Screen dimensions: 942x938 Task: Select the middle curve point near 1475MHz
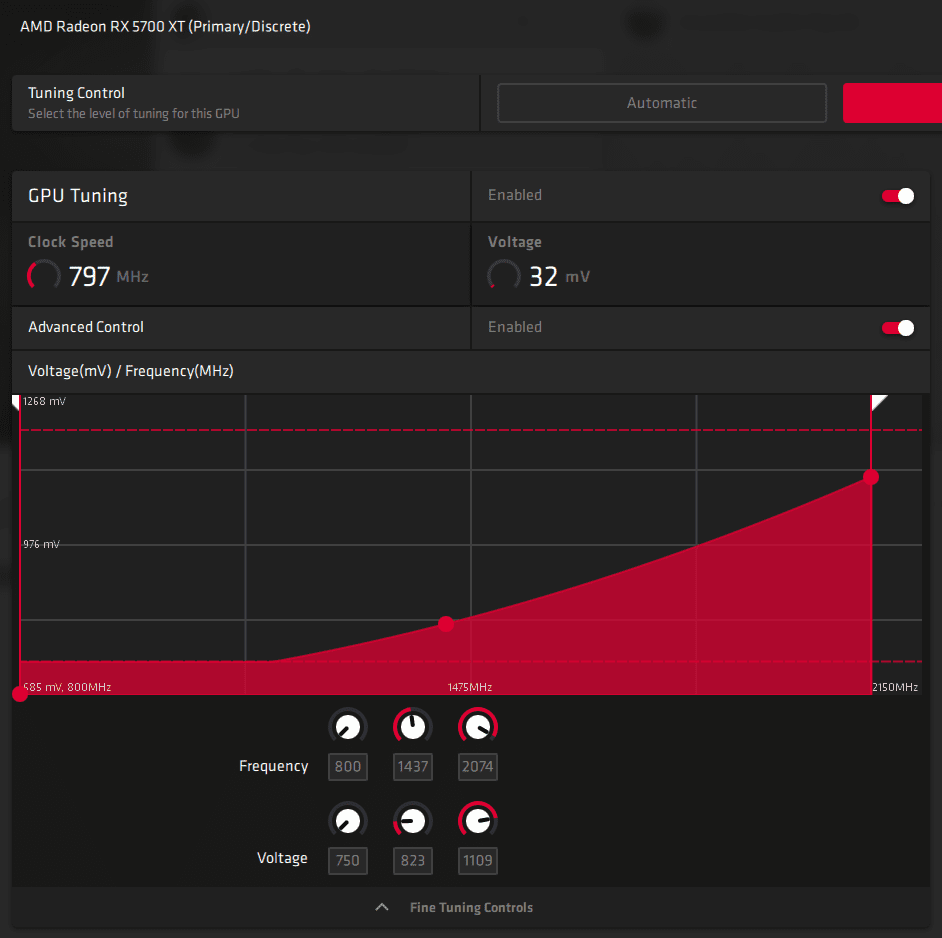tap(446, 624)
